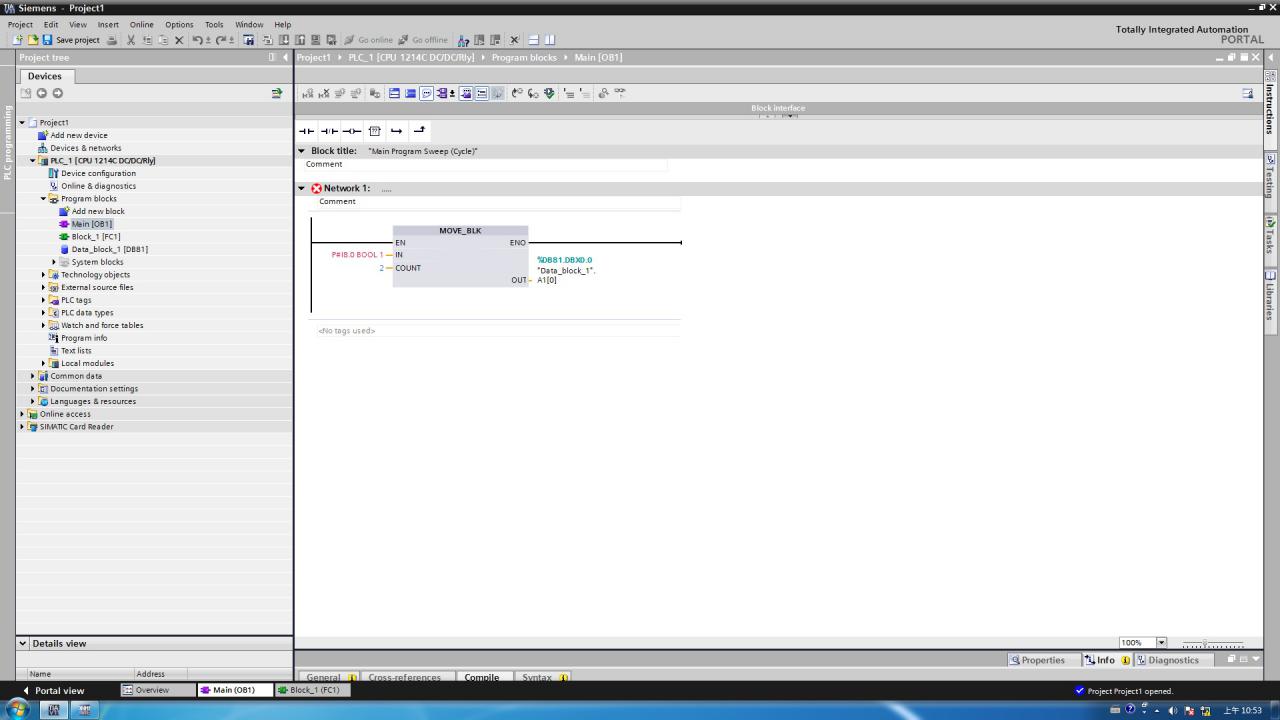Click the split editor vertically icon
This screenshot has height=720, width=1280.
pos(549,40)
